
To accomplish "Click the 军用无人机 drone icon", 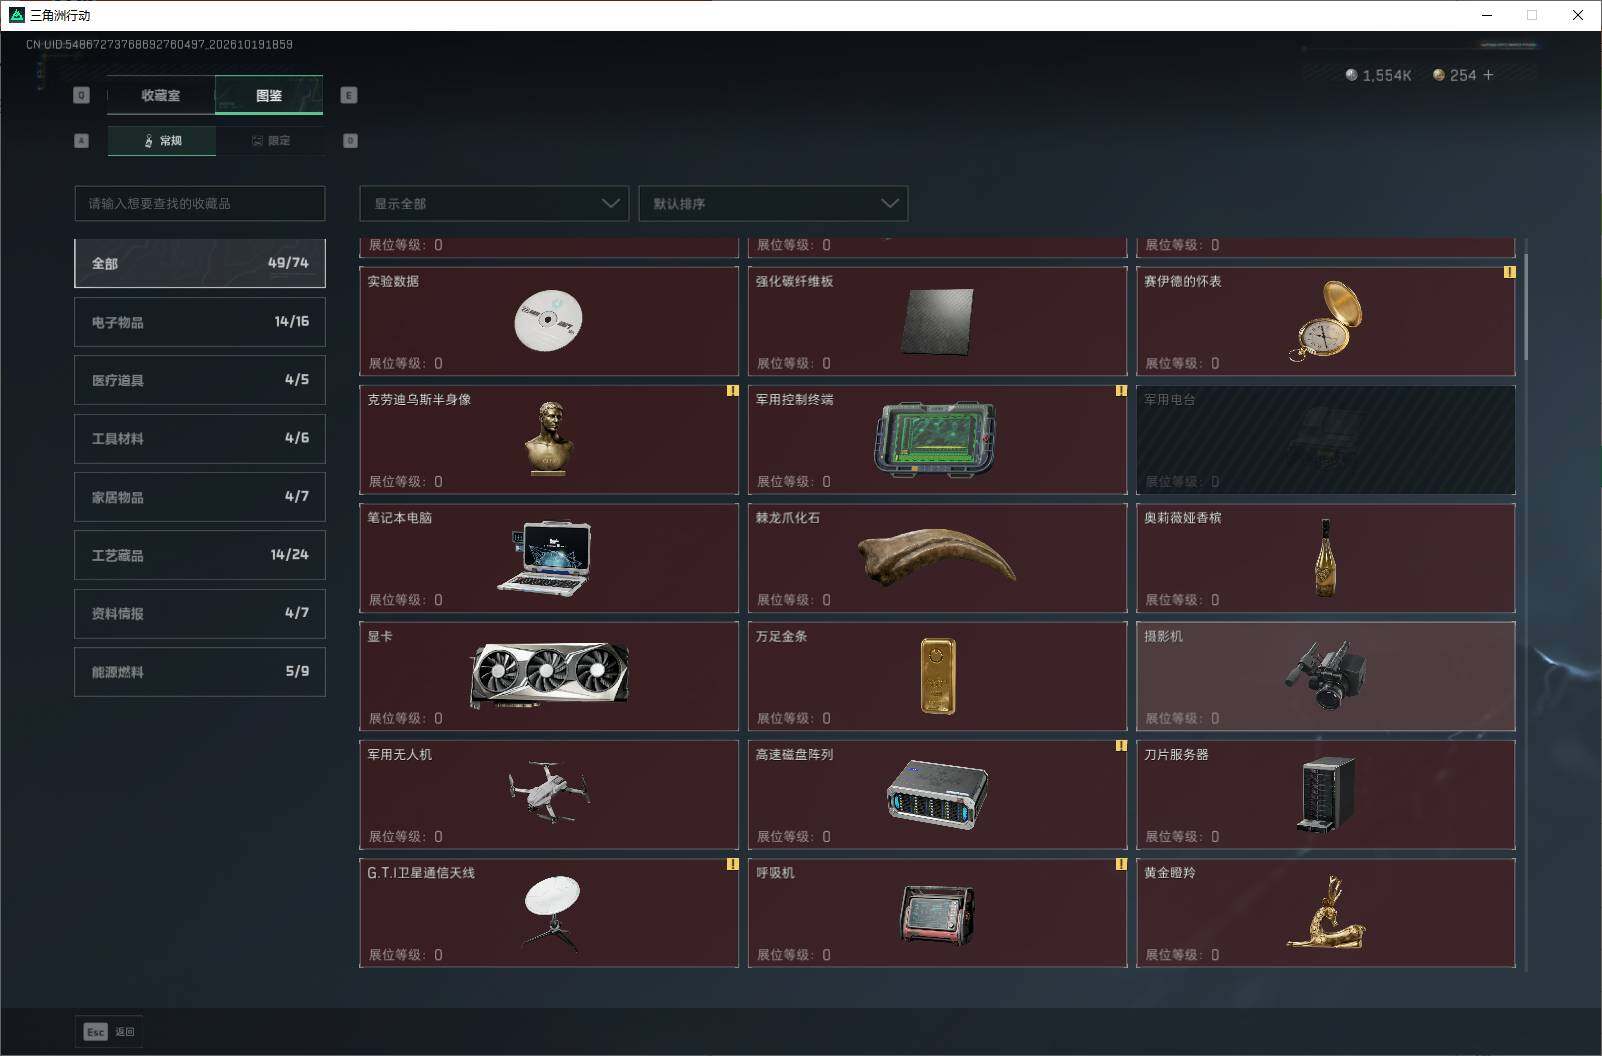I will coord(549,793).
